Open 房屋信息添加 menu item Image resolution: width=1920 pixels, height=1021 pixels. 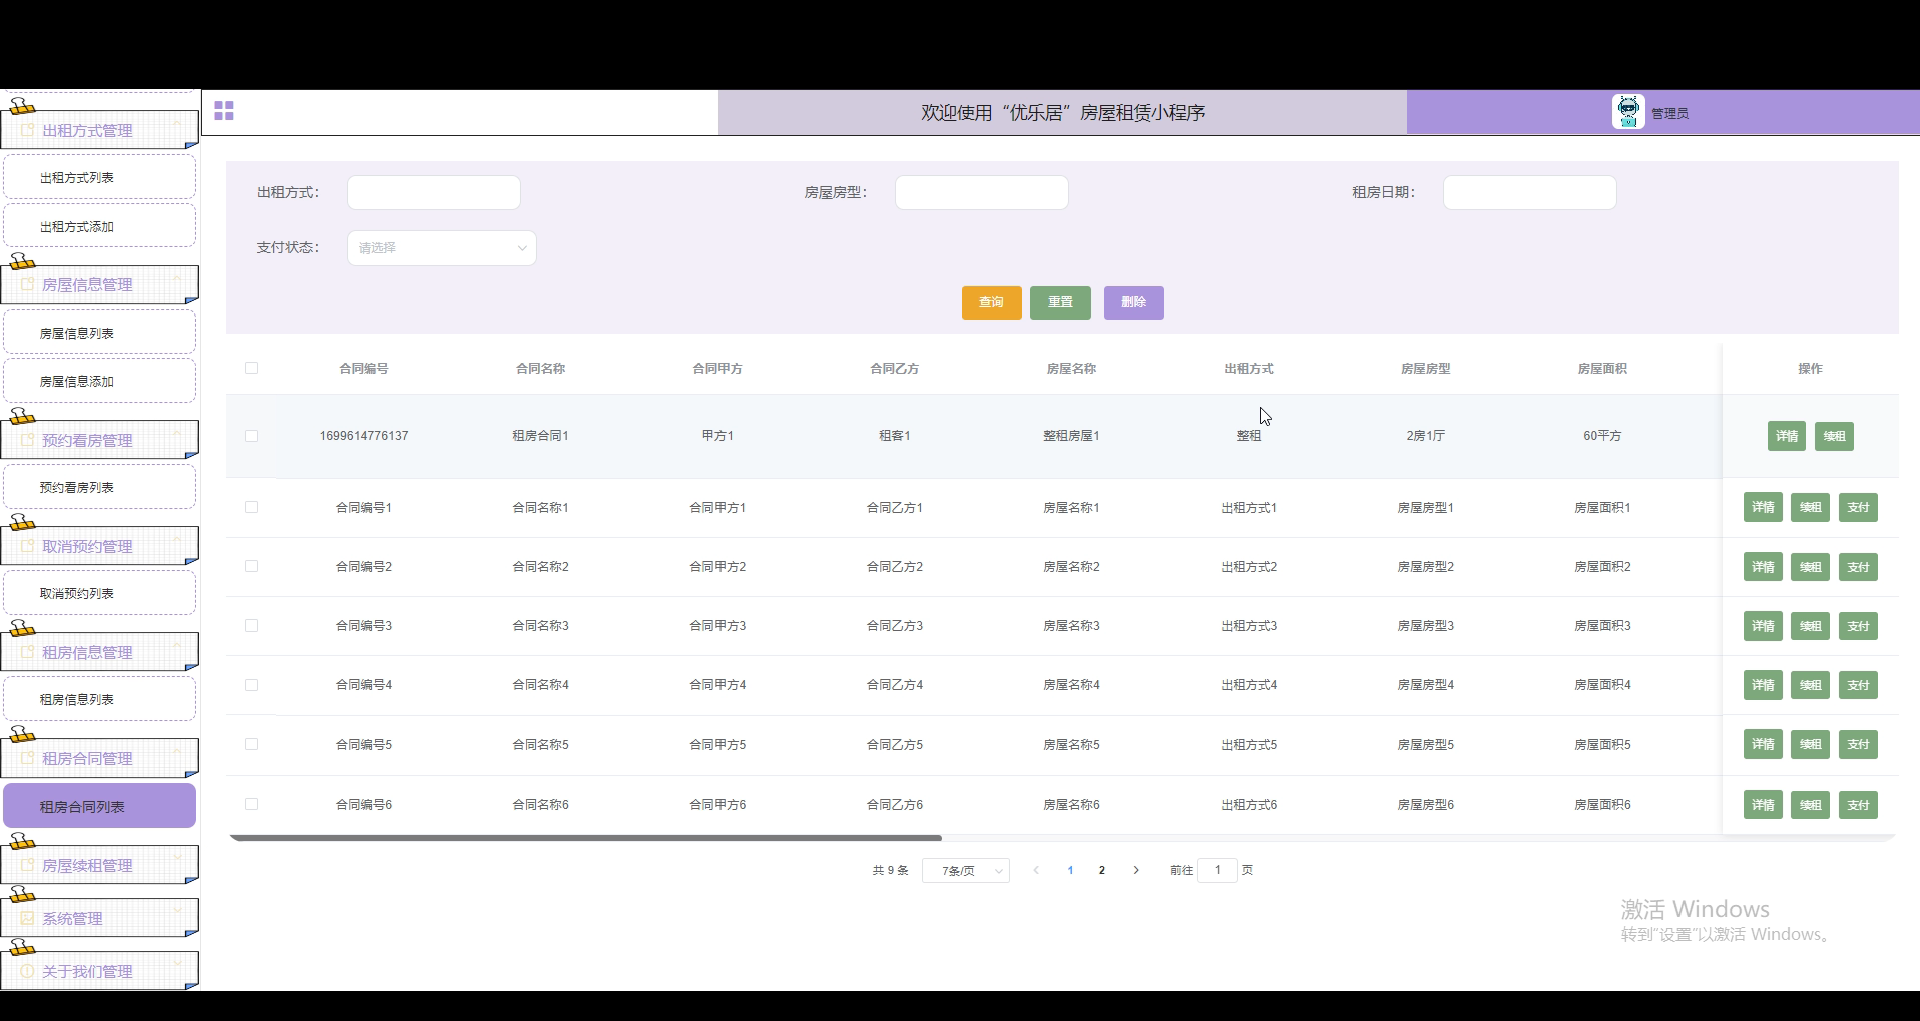pos(100,381)
